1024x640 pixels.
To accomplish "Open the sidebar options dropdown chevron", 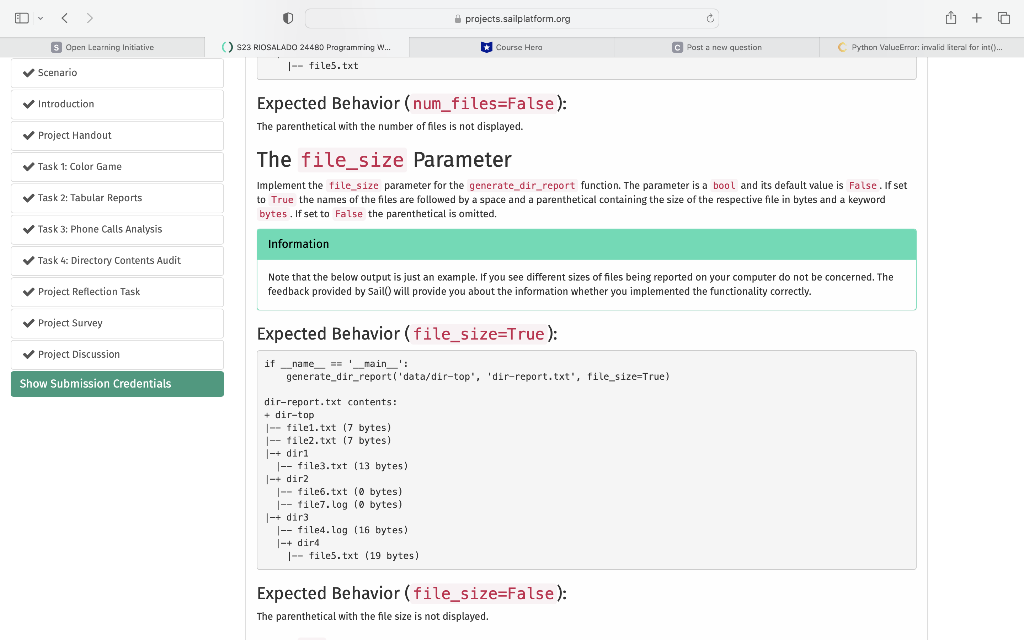I will [40, 18].
